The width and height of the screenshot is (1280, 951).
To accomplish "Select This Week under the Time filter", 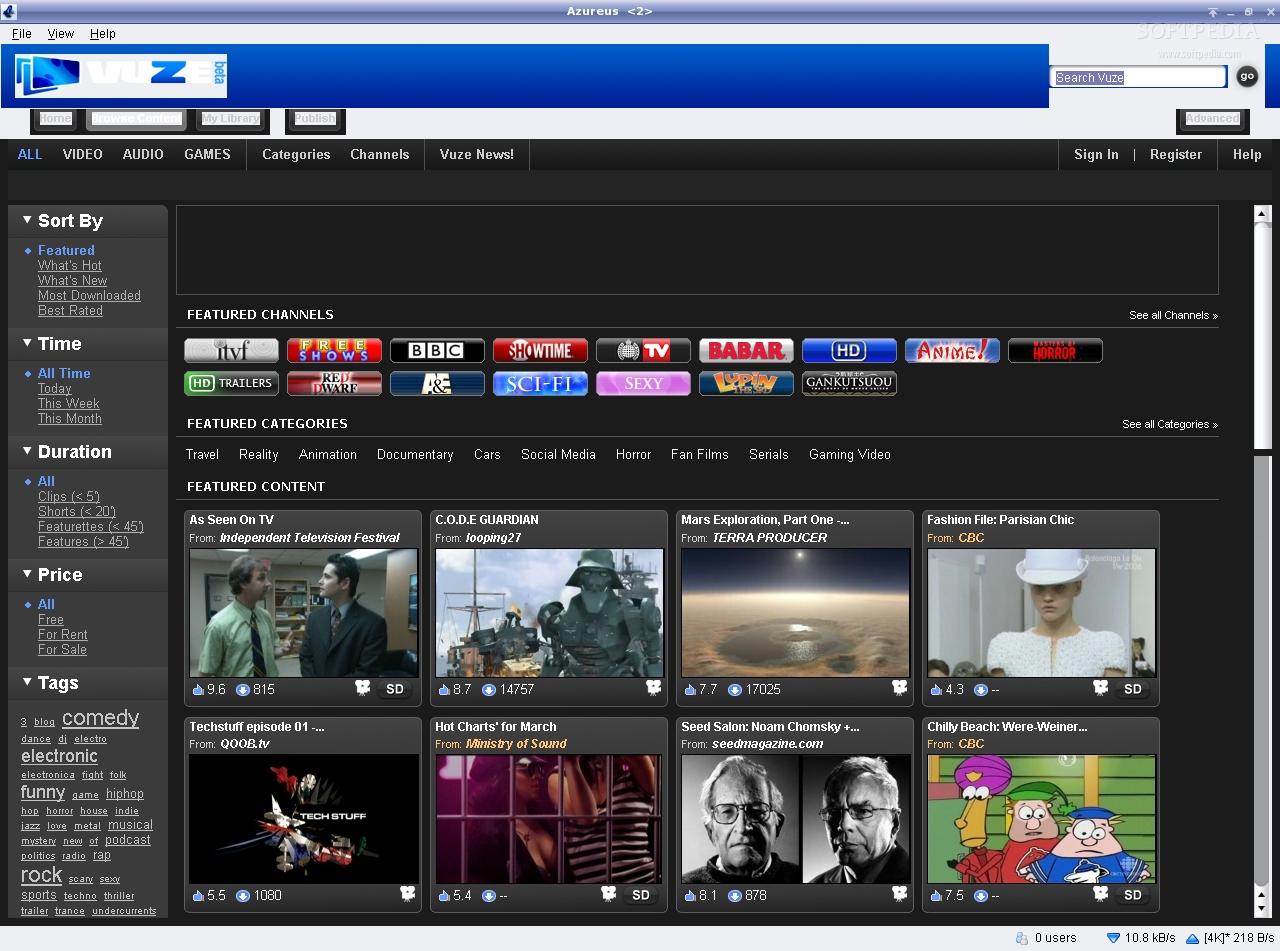I will click(68, 403).
